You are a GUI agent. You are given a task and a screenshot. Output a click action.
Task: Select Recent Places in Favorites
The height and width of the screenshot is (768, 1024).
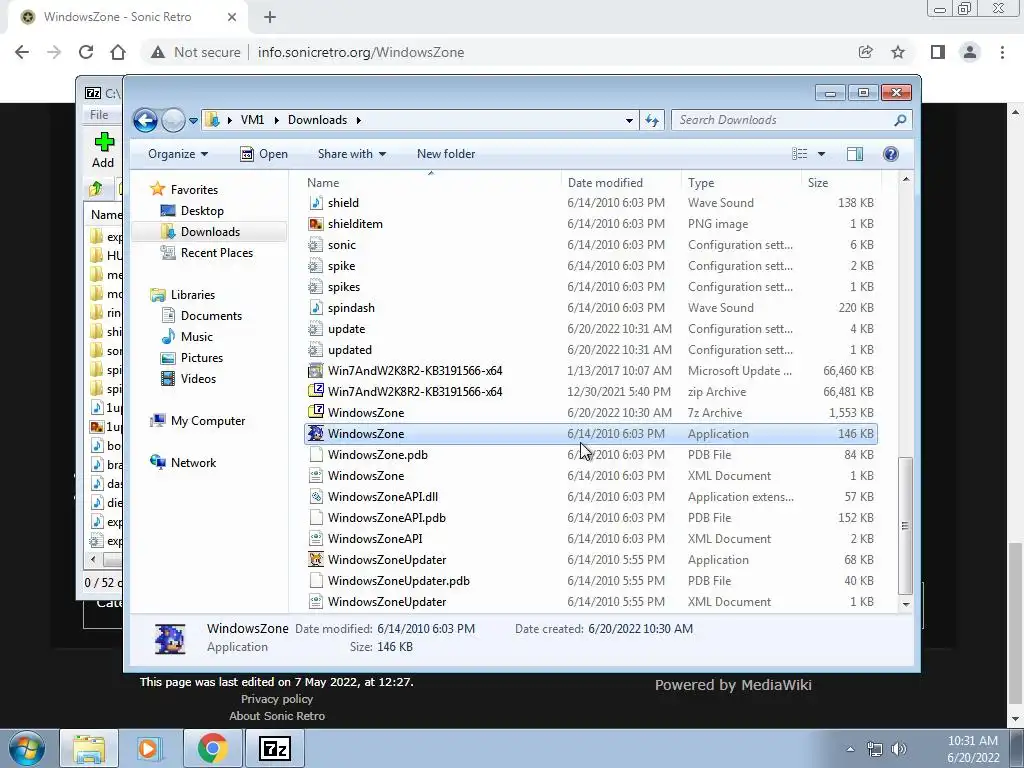(216, 253)
